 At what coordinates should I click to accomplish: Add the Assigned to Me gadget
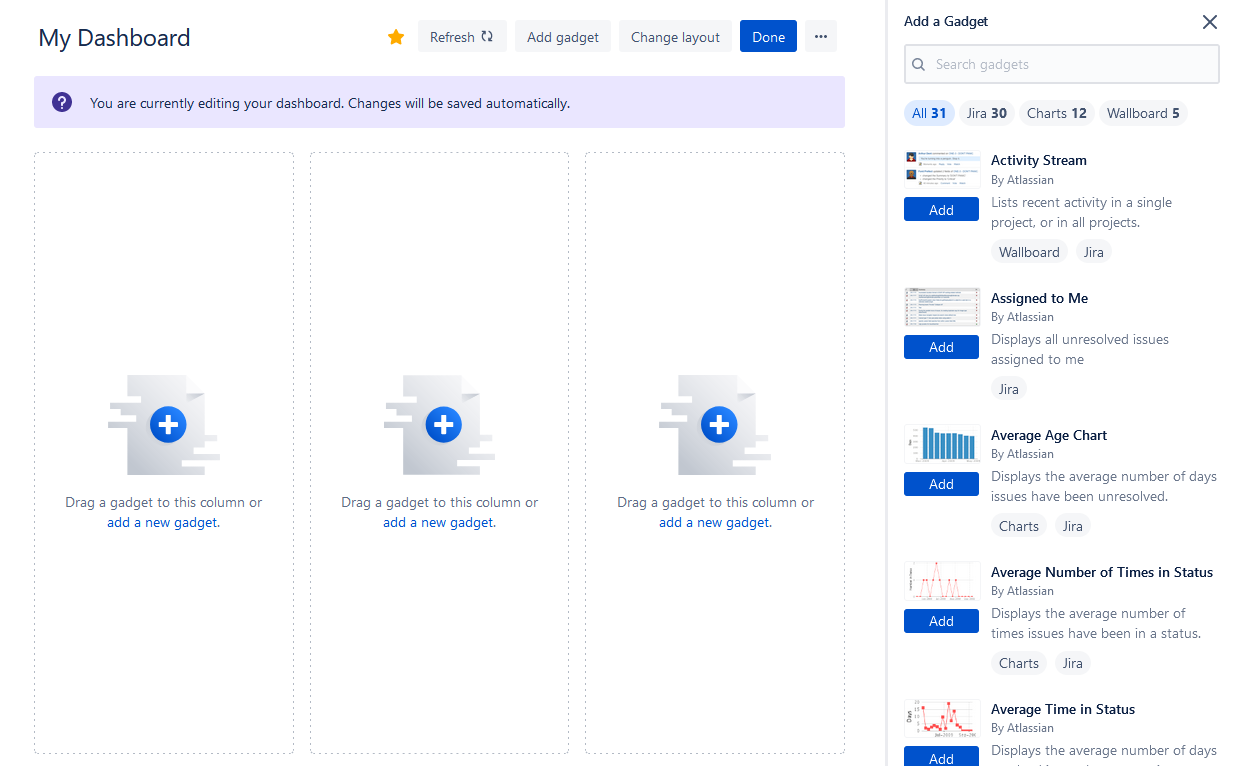941,347
